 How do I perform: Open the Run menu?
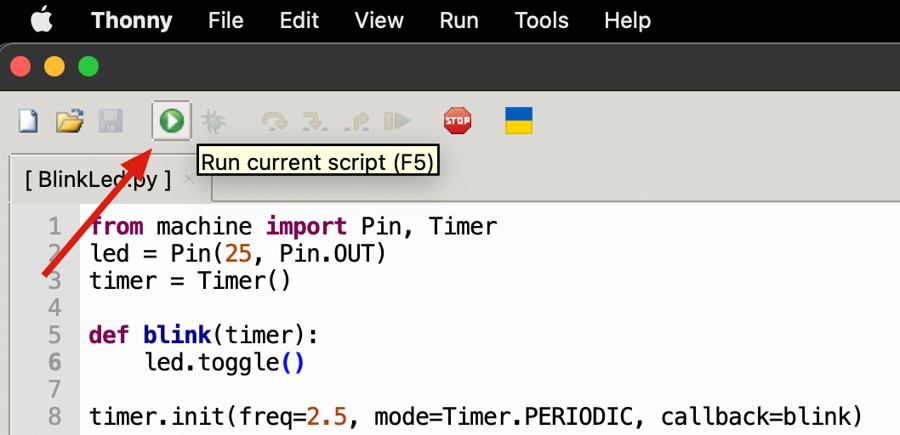coord(459,20)
